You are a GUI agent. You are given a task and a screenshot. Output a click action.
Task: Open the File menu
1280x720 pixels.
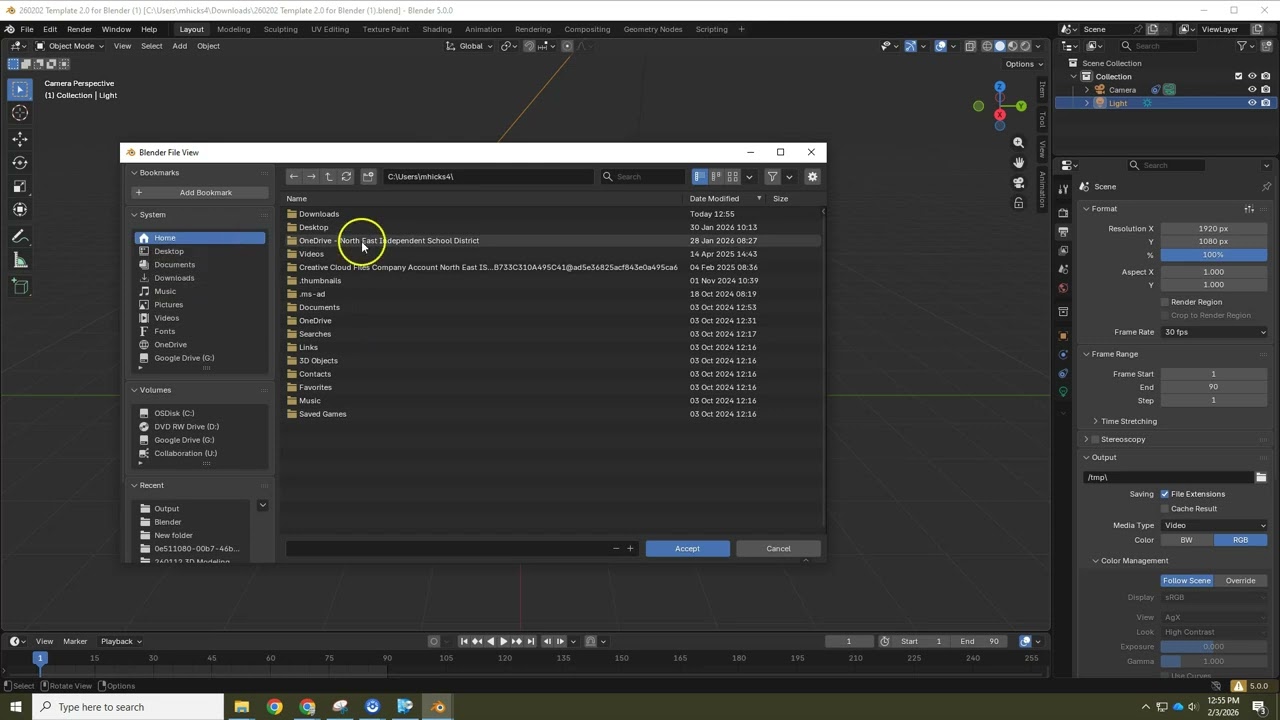click(x=27, y=29)
